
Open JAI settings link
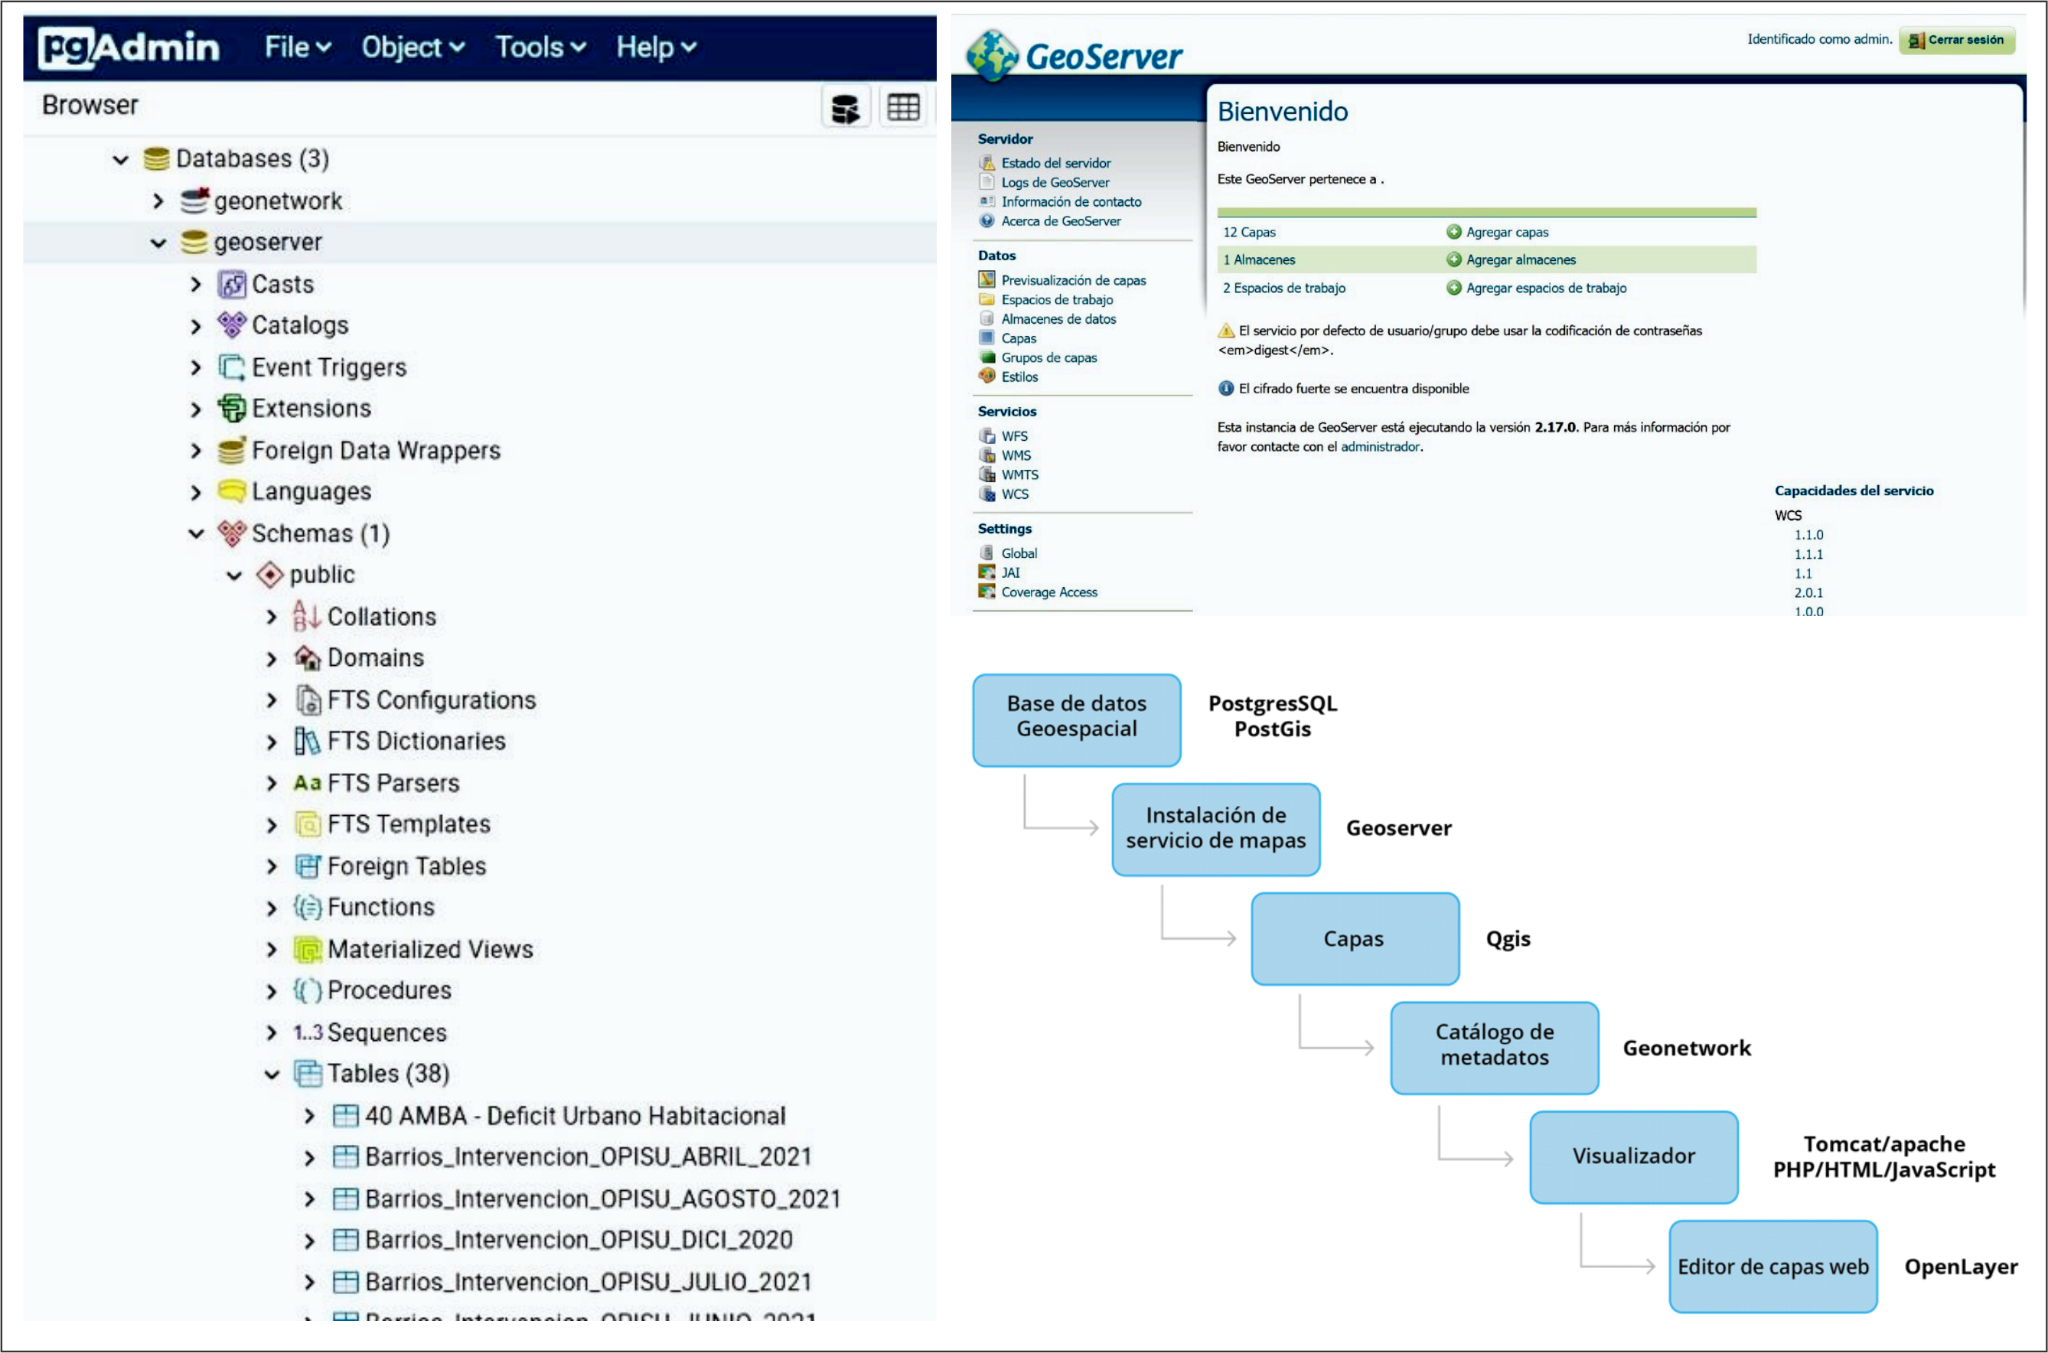pos(1010,573)
